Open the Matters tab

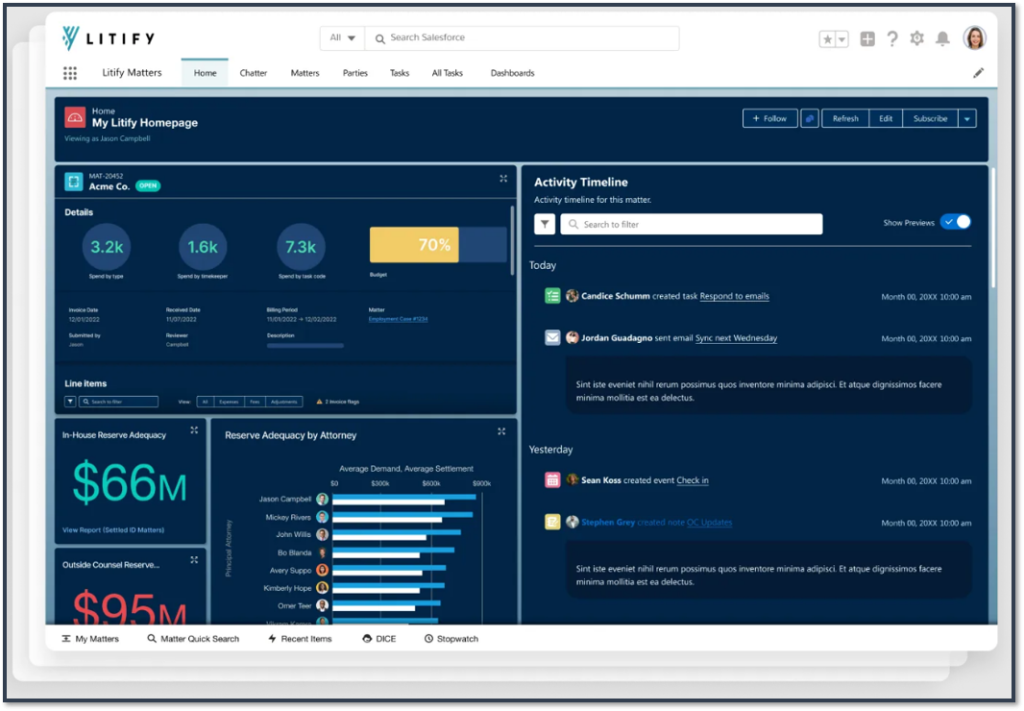(x=305, y=73)
